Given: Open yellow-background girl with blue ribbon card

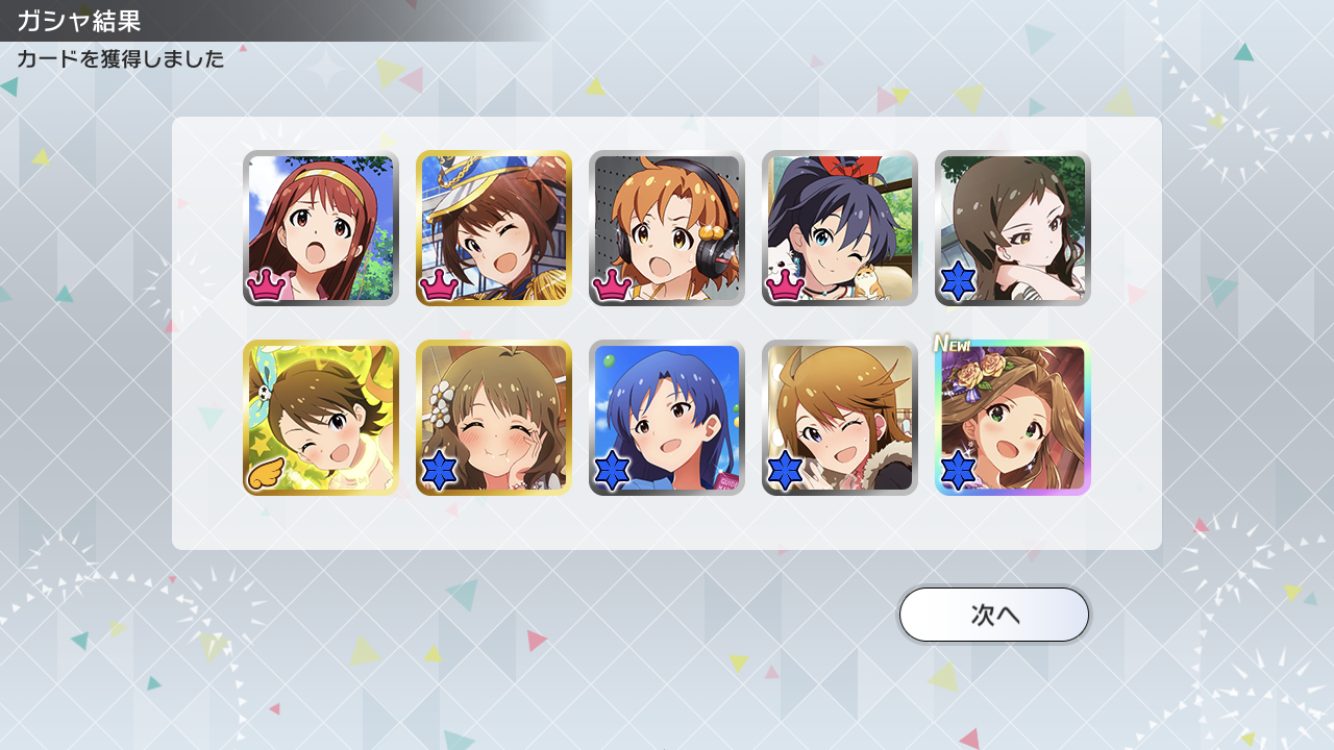Looking at the screenshot, I should pyautogui.click(x=321, y=418).
